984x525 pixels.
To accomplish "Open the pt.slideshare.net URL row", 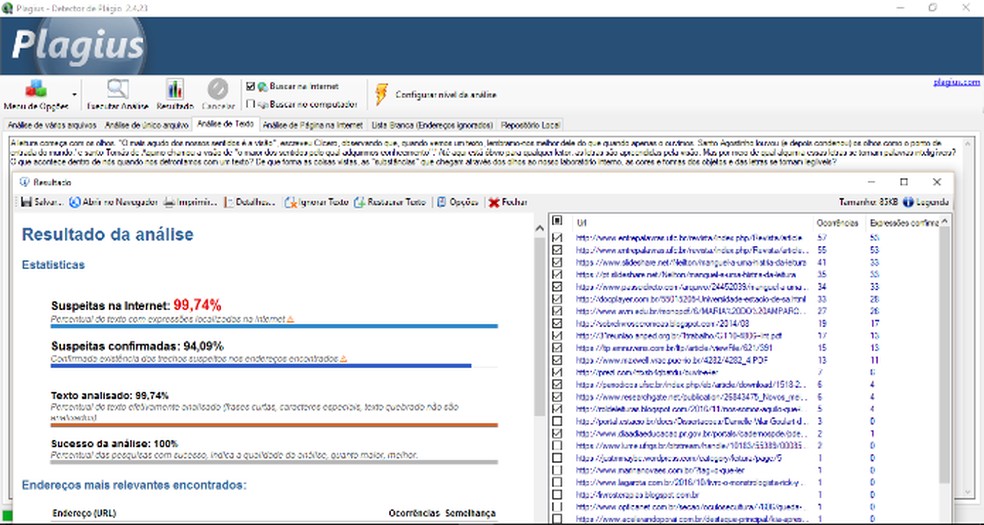I will point(686,274).
